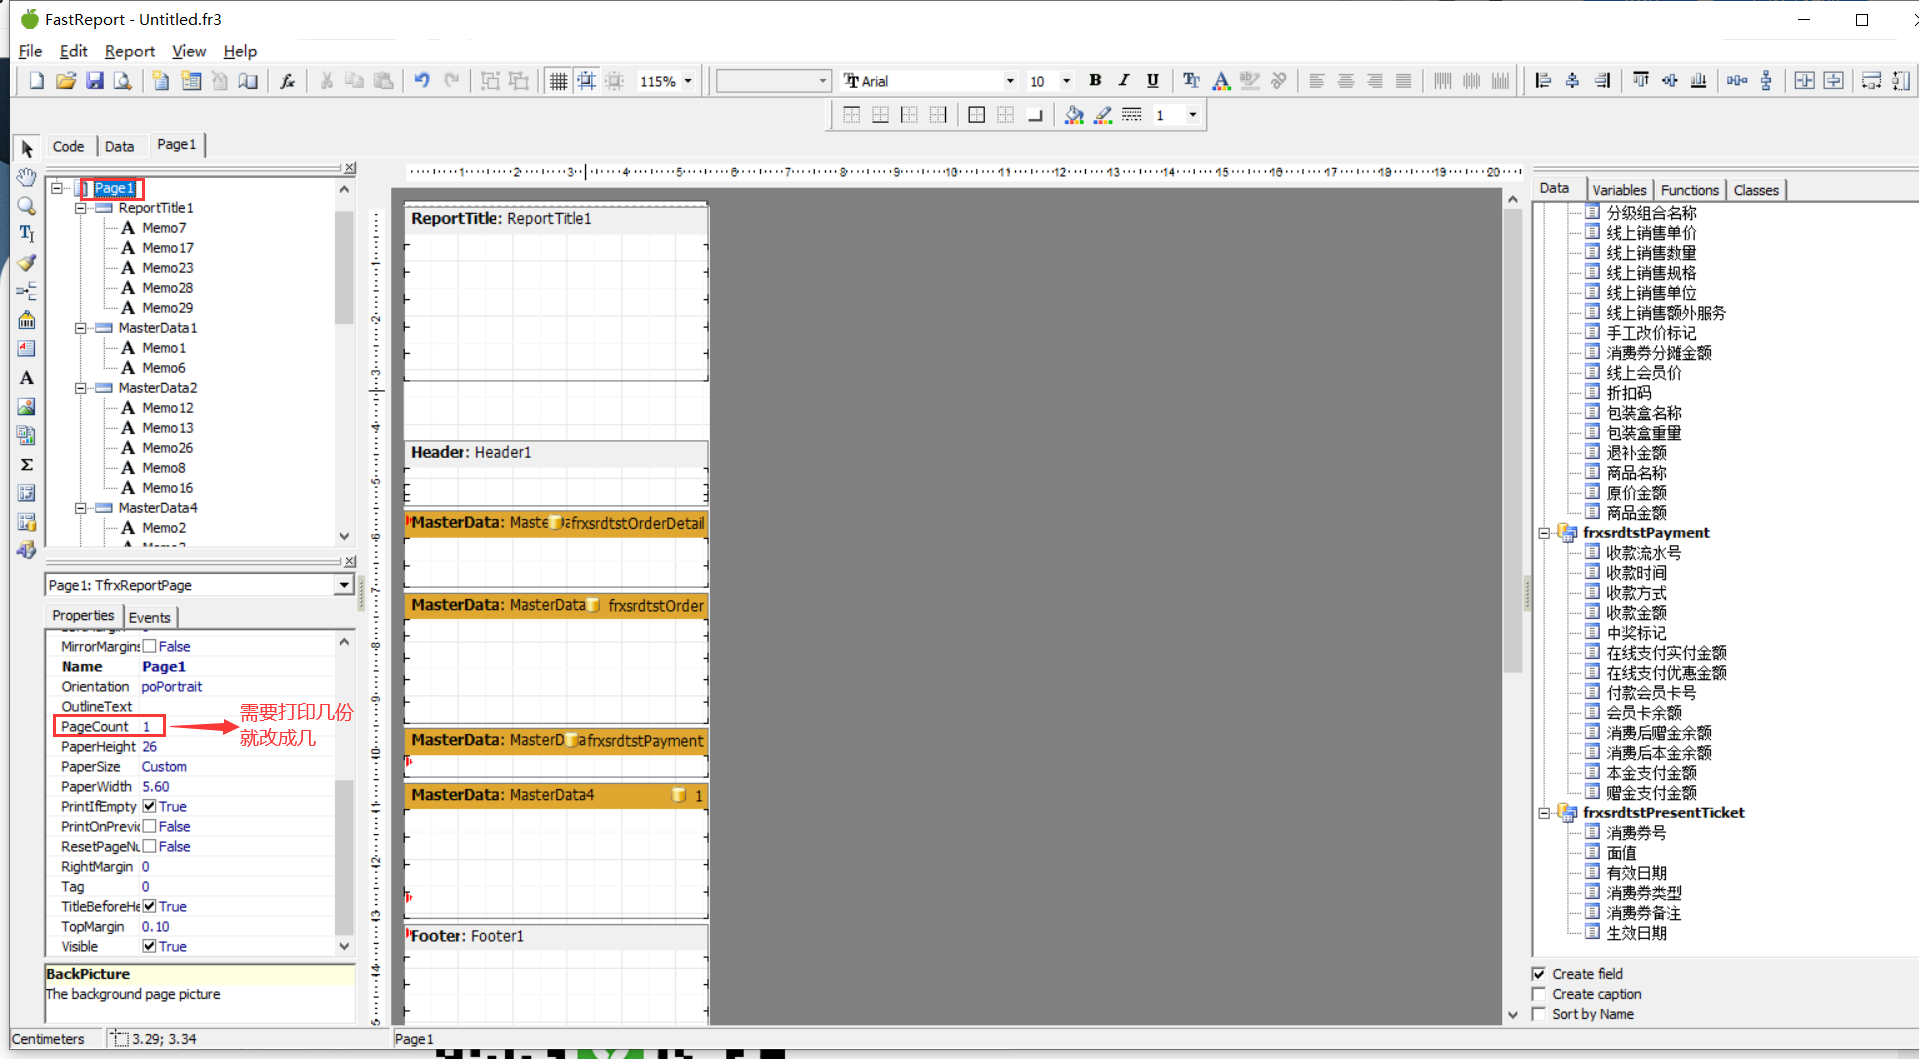Open the File menu
Viewport: 1919px width, 1059px height.
[x=30, y=51]
